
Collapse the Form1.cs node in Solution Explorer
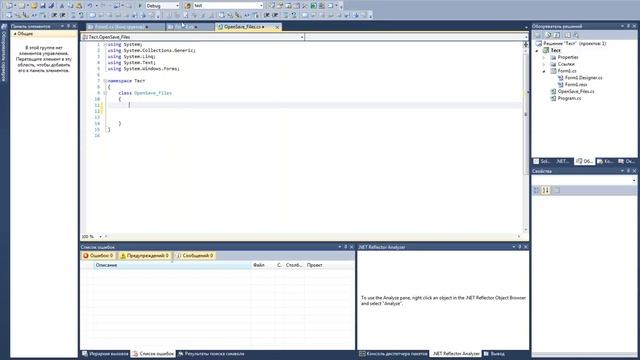[544, 71]
